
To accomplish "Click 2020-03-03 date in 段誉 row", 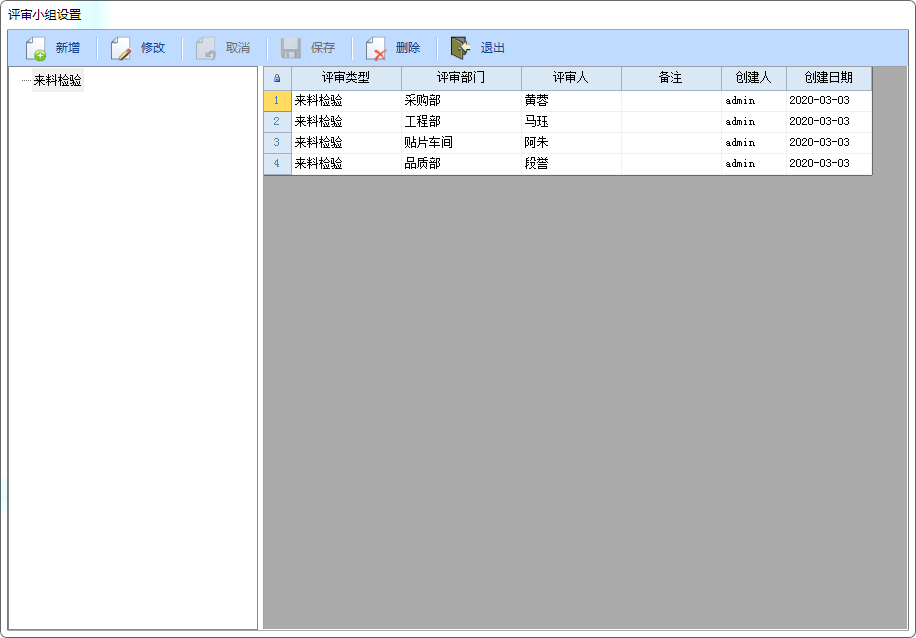I will [x=829, y=164].
